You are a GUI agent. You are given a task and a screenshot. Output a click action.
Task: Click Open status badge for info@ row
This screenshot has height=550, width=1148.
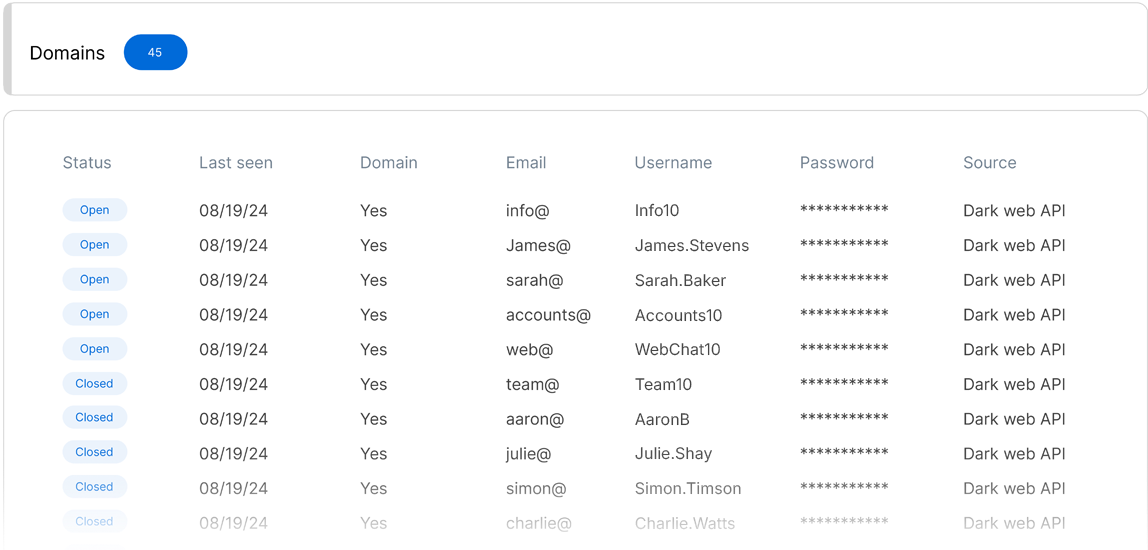[95, 210]
